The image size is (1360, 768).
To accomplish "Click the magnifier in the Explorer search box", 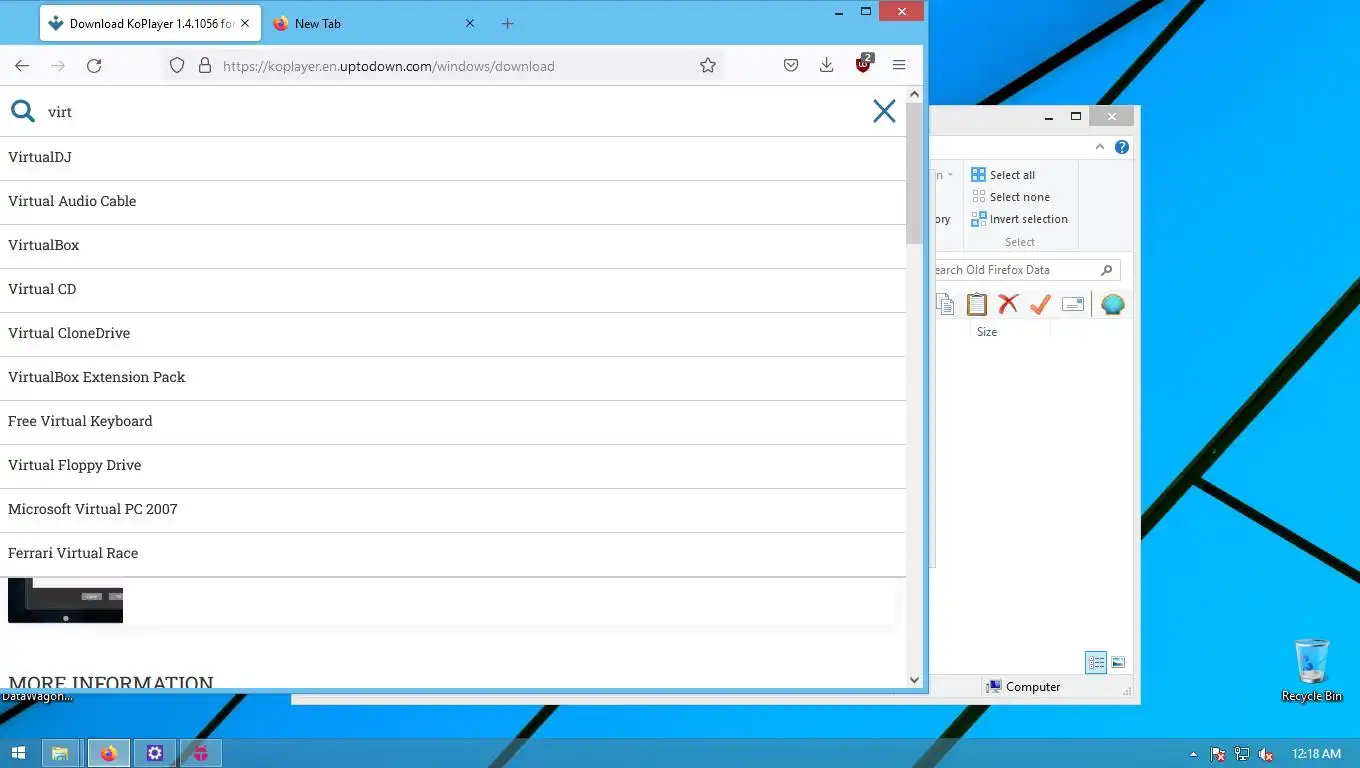I will [x=1106, y=270].
